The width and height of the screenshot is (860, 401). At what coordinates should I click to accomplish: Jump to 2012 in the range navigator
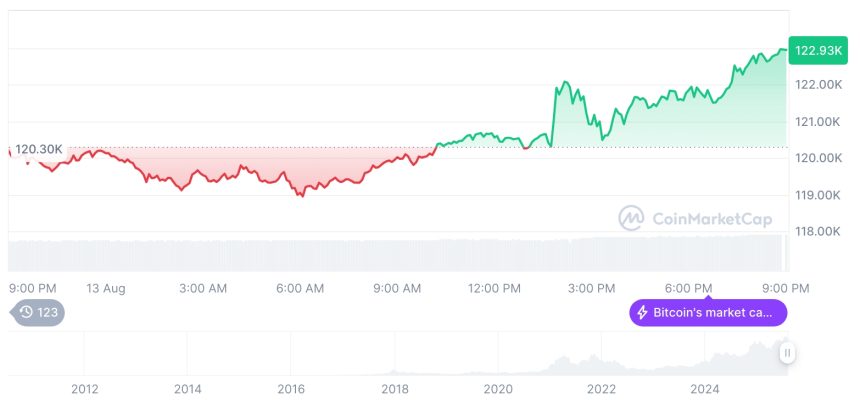coord(84,389)
